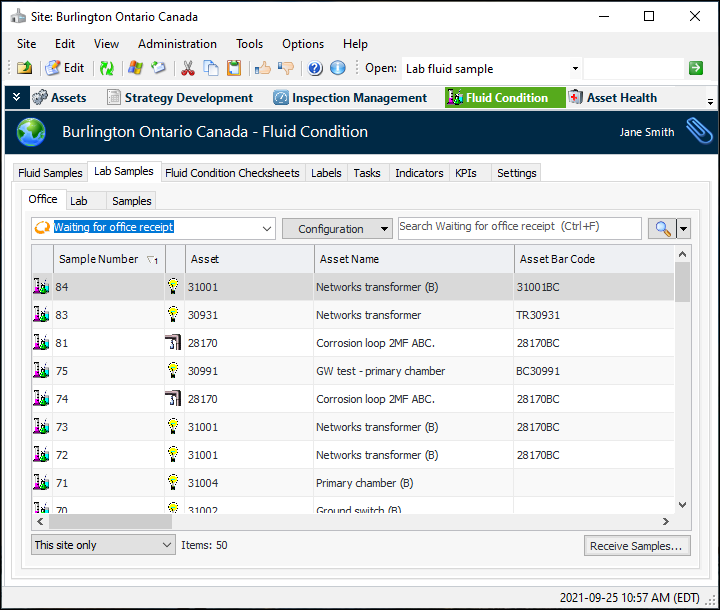Expand the Waiting for office receipt combo box
The width and height of the screenshot is (720, 610).
click(267, 229)
